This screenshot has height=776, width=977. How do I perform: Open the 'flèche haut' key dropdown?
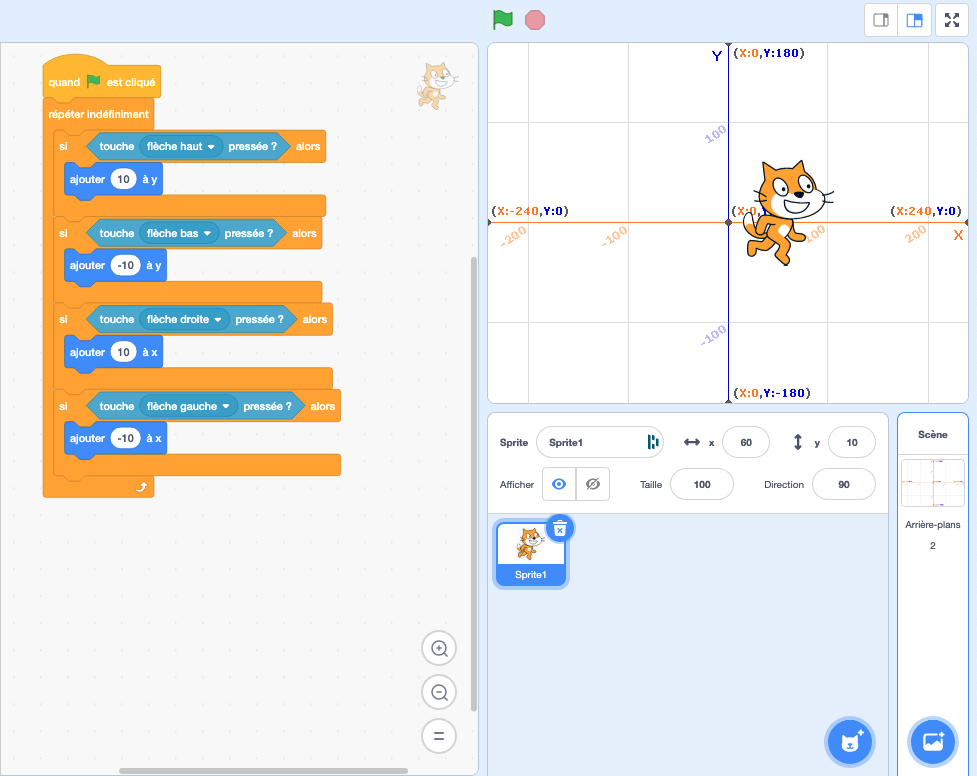tap(181, 146)
